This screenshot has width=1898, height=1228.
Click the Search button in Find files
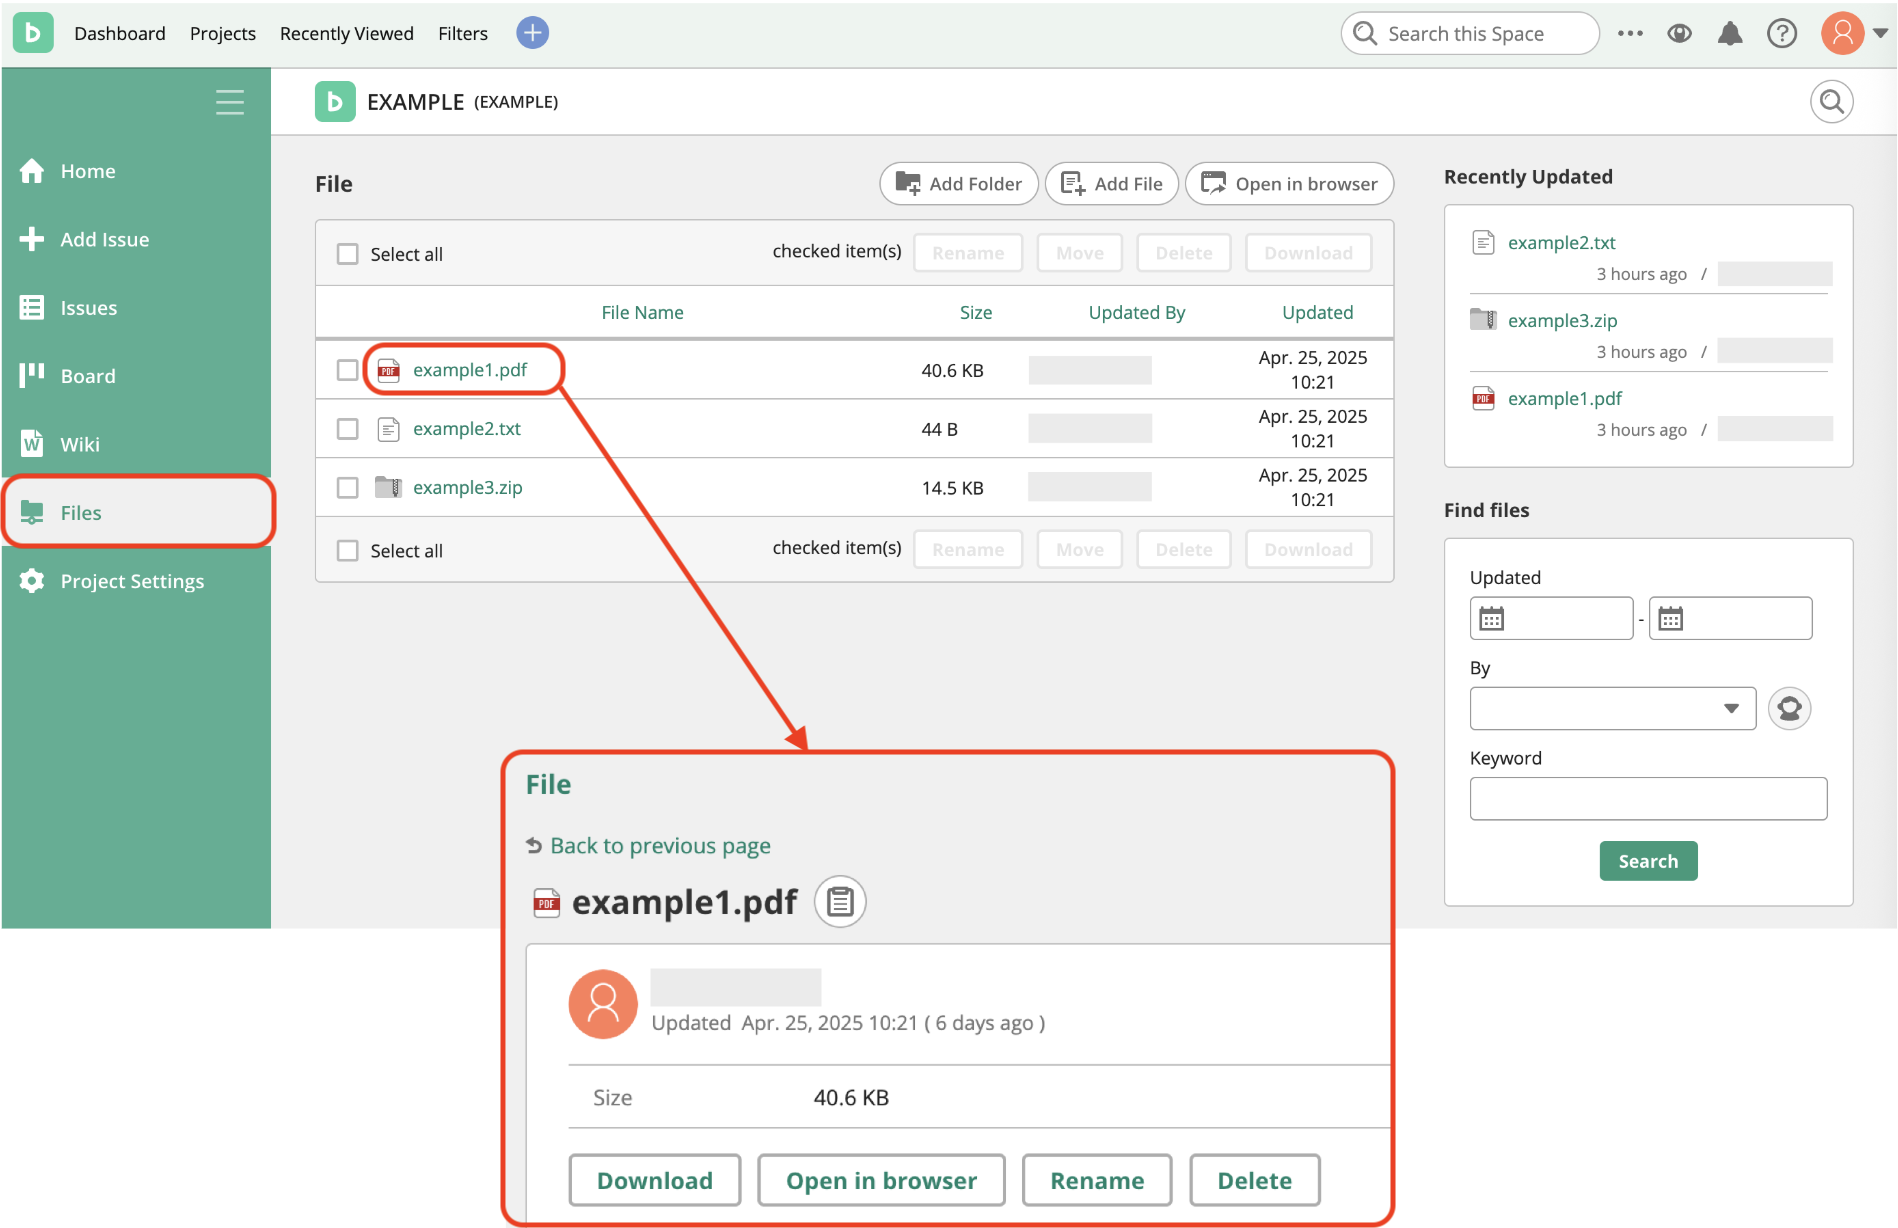click(x=1648, y=861)
